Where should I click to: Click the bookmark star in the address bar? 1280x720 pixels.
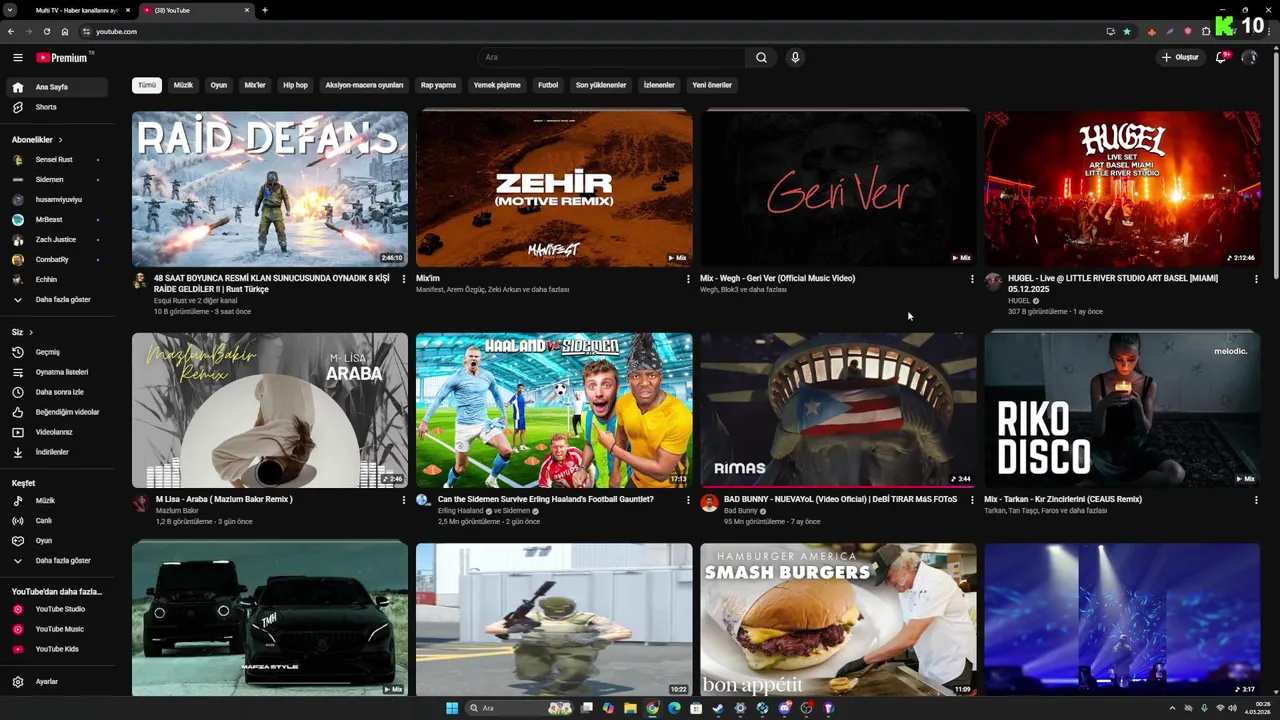pyautogui.click(x=1127, y=31)
